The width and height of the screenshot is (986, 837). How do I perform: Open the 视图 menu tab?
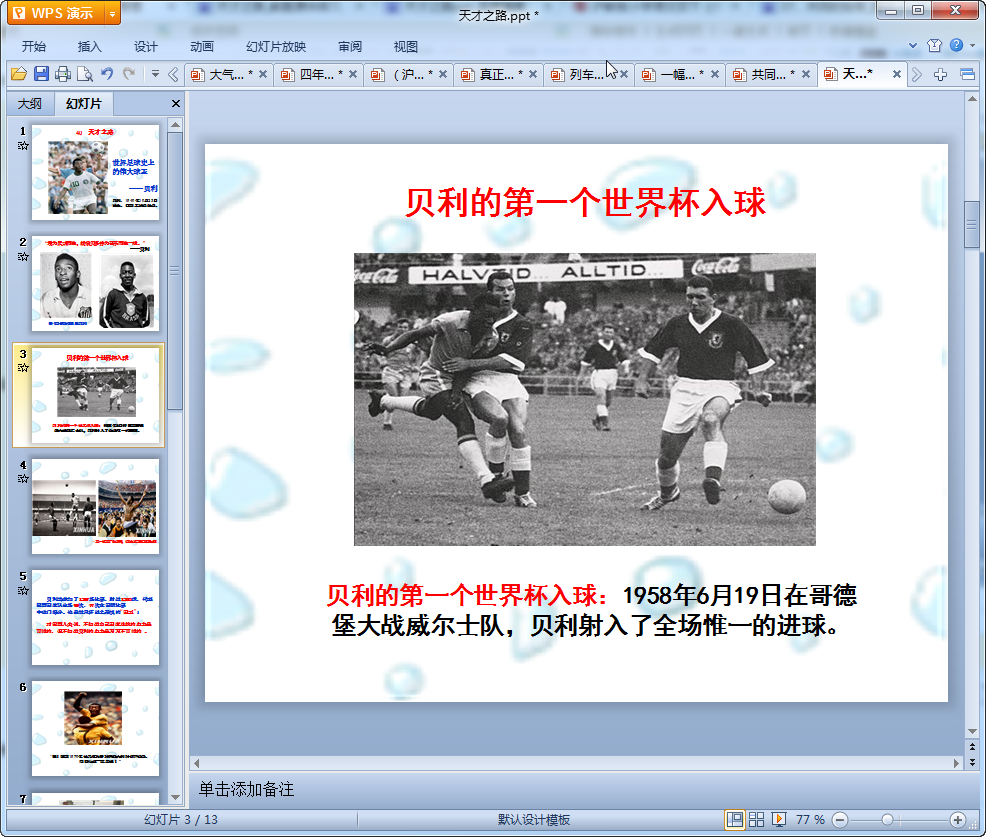coord(406,47)
